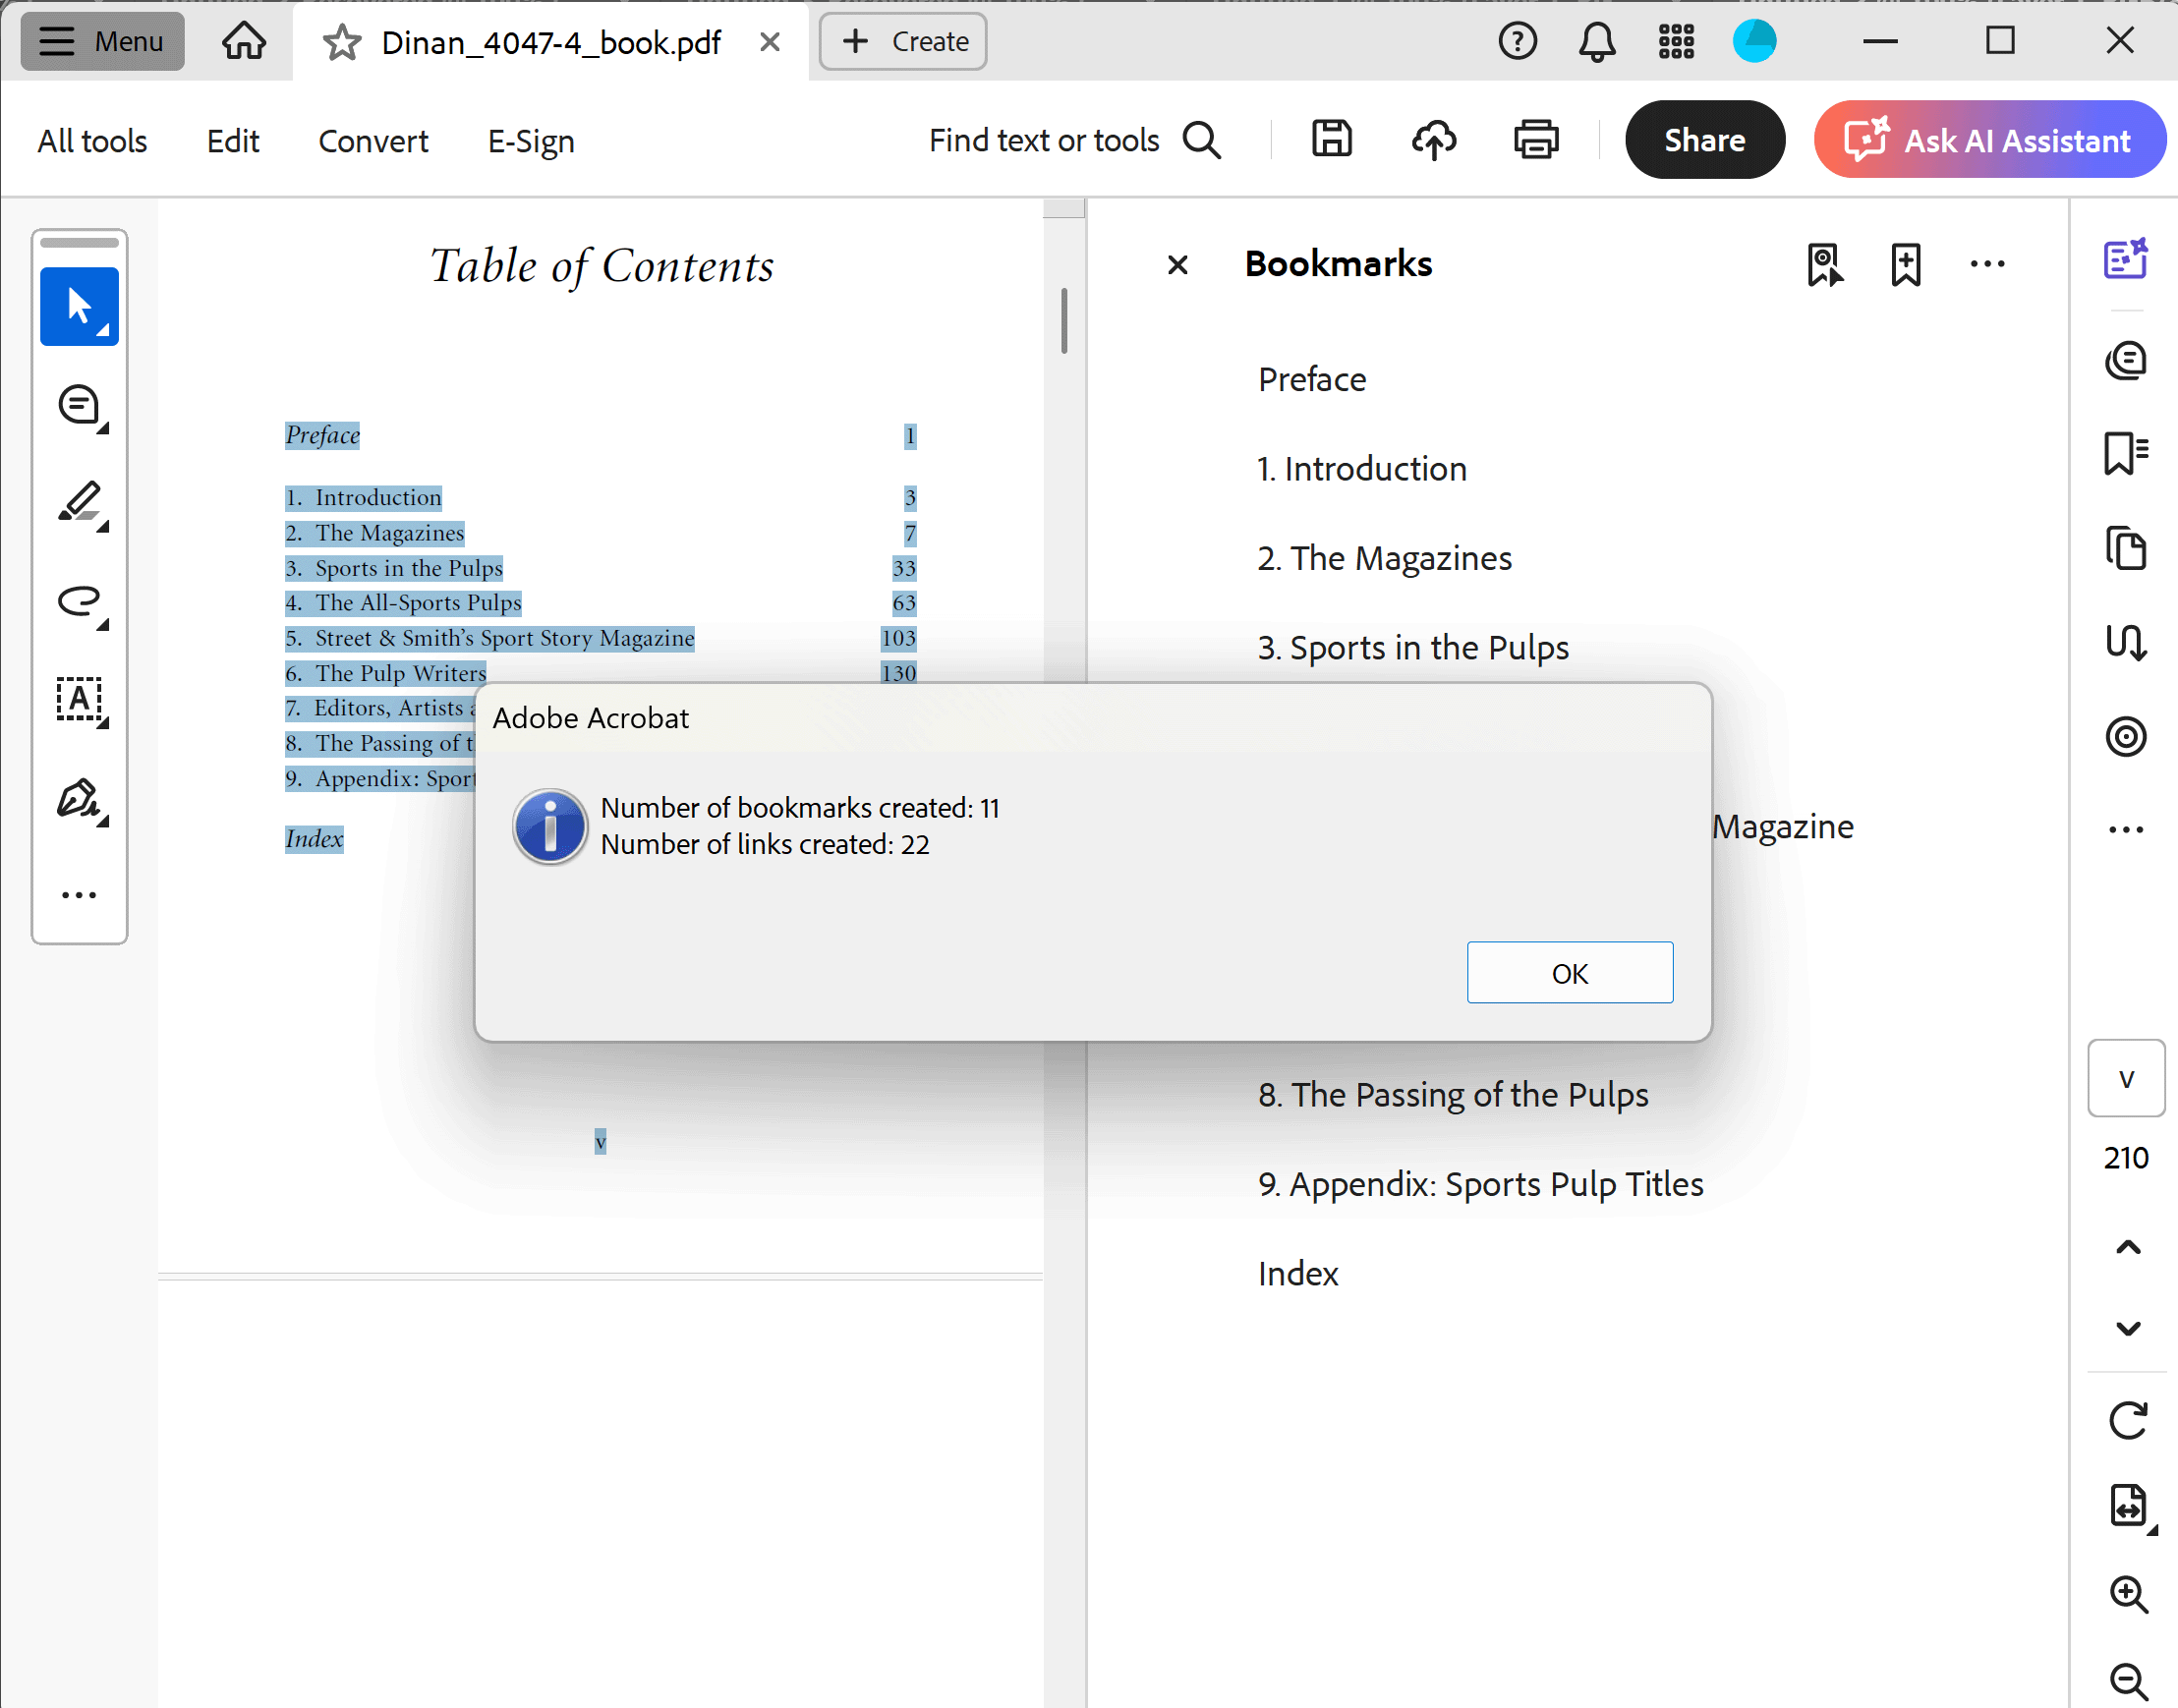
Task: Click the cloud upload icon
Action: [x=1434, y=139]
